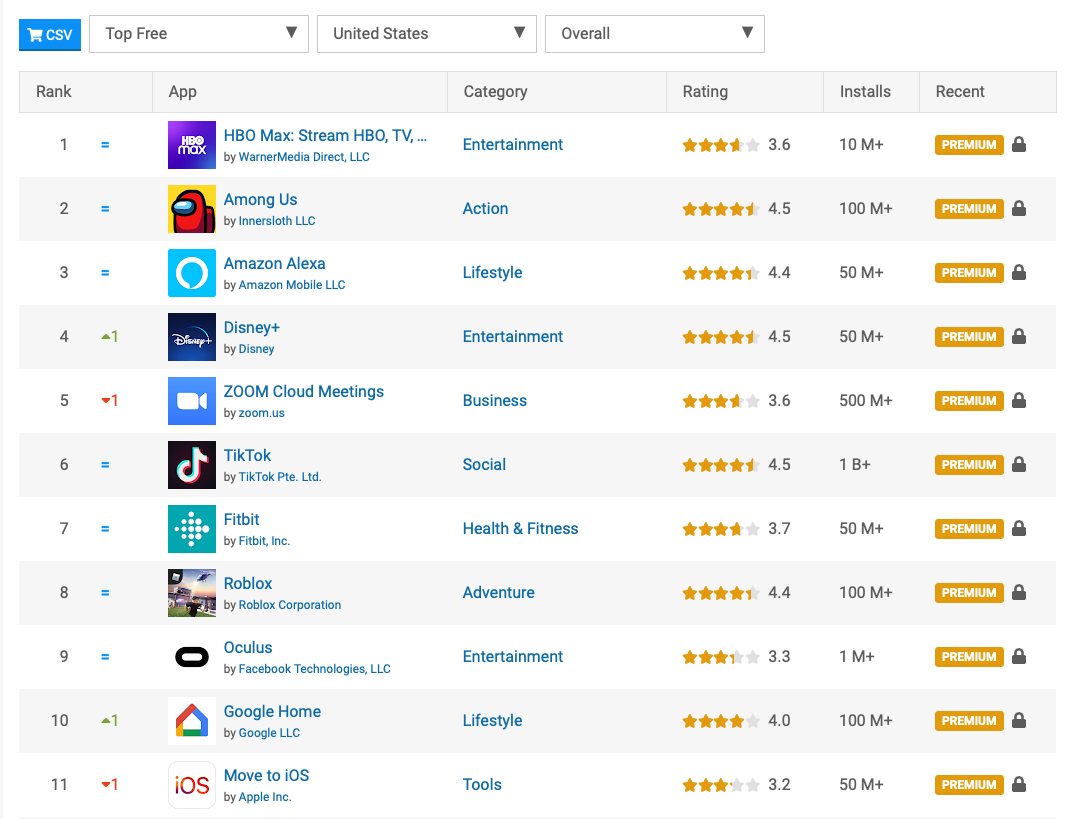Click the lock icon in Roblox row
This screenshot has width=1072, height=819.
click(1019, 592)
